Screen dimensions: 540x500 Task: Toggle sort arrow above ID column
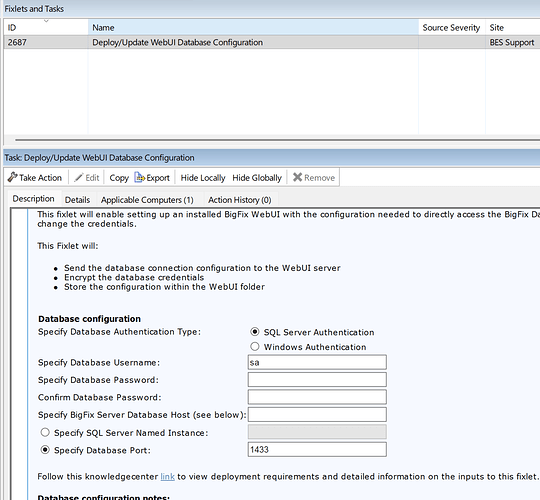coord(46,21)
